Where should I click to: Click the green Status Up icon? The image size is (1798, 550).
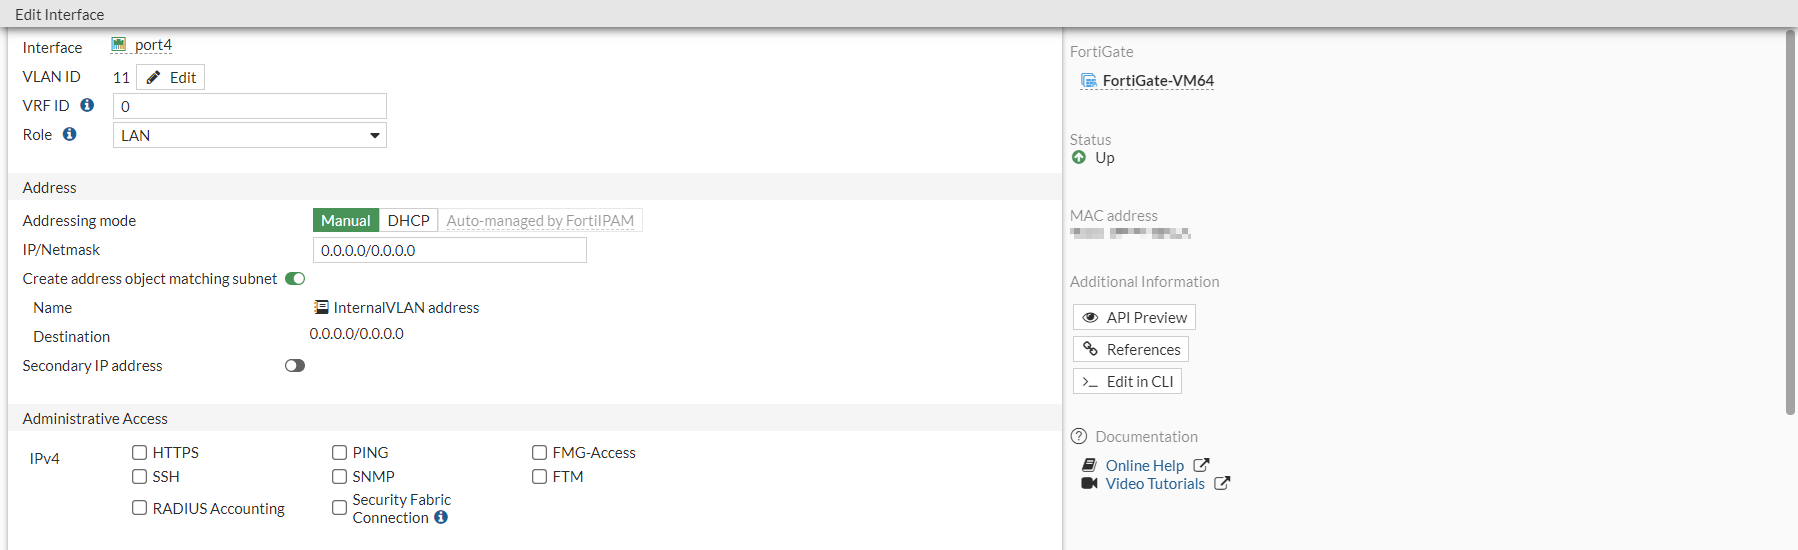pyautogui.click(x=1079, y=158)
